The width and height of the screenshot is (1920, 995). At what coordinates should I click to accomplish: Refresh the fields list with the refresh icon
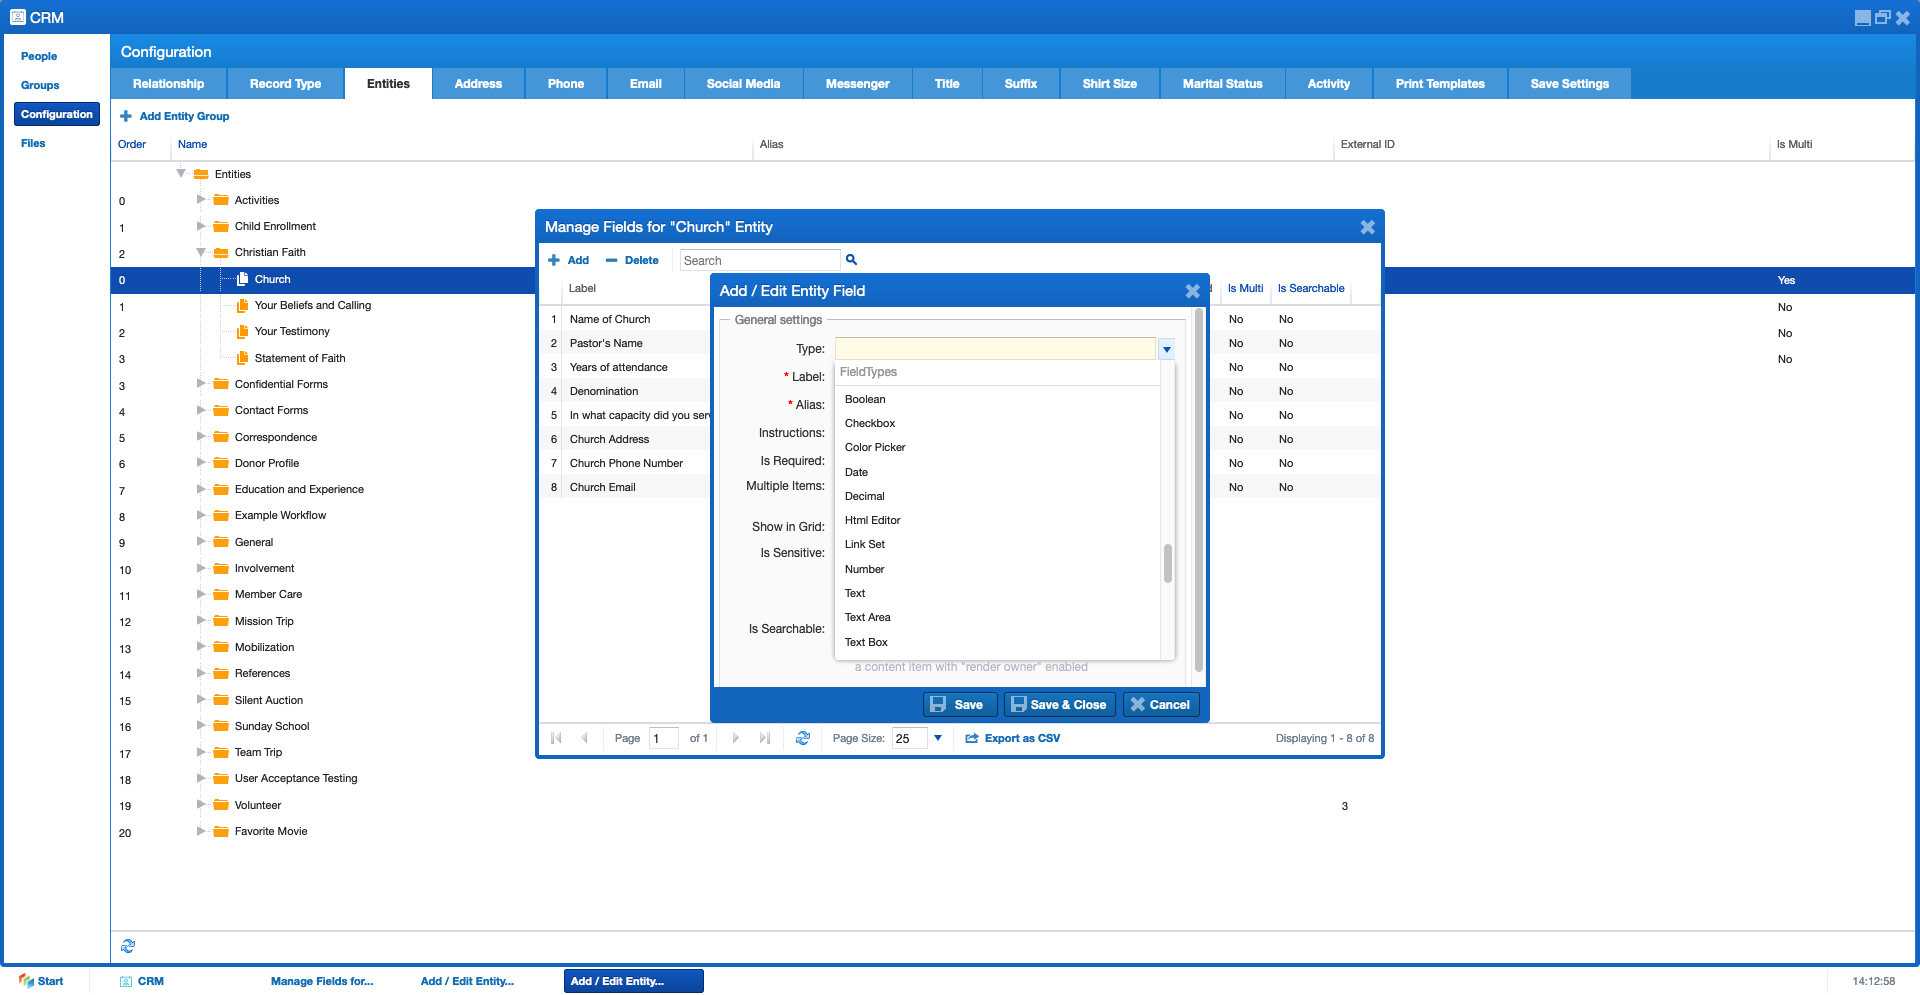[803, 738]
